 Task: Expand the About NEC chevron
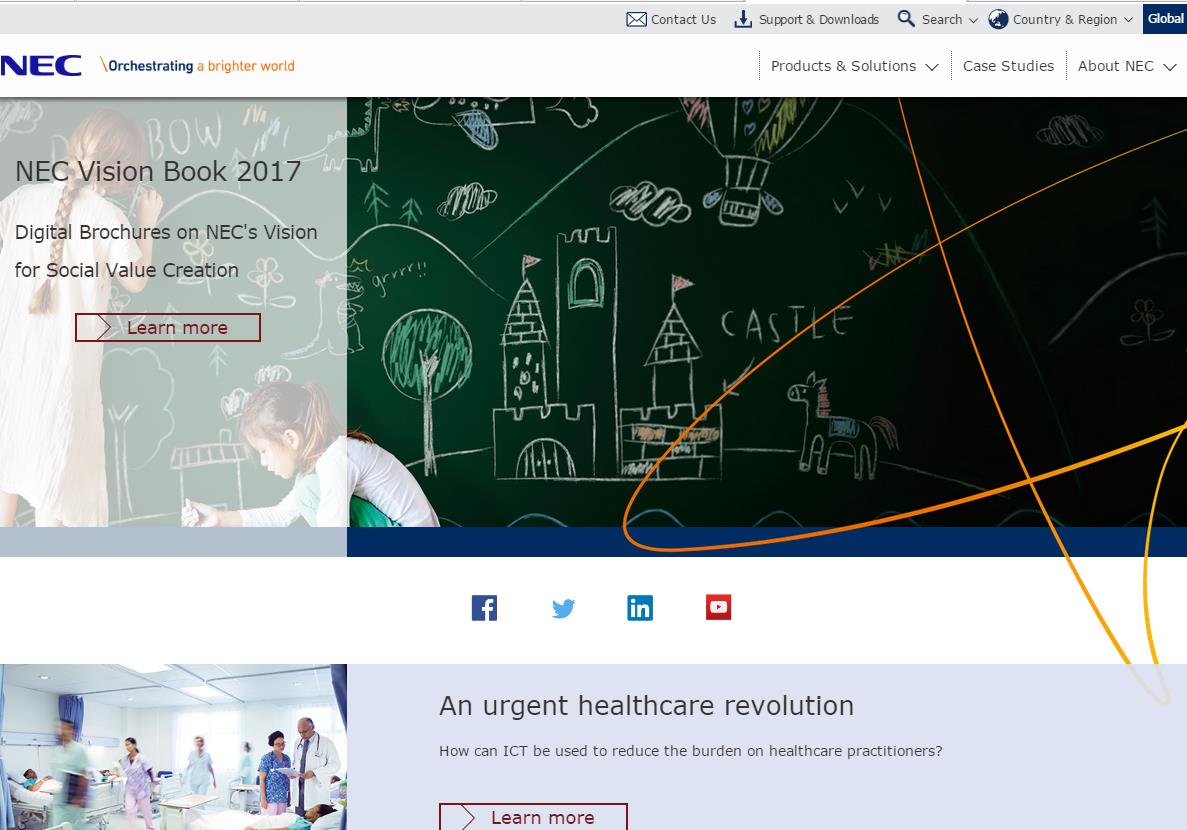point(1170,67)
